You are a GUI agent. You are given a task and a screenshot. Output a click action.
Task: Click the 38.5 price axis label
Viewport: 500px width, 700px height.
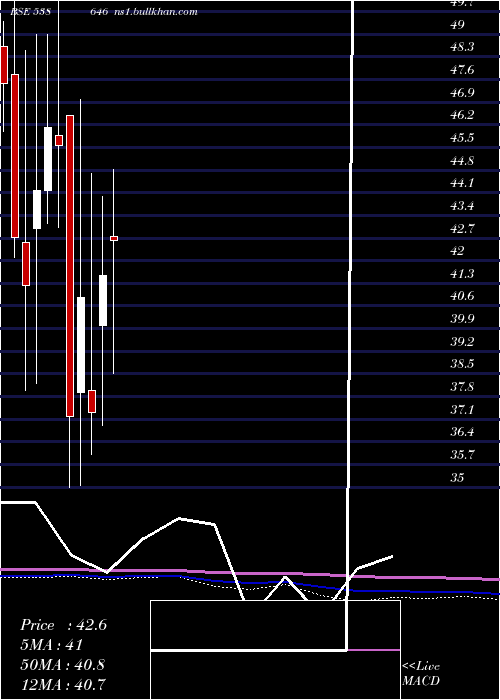(462, 364)
